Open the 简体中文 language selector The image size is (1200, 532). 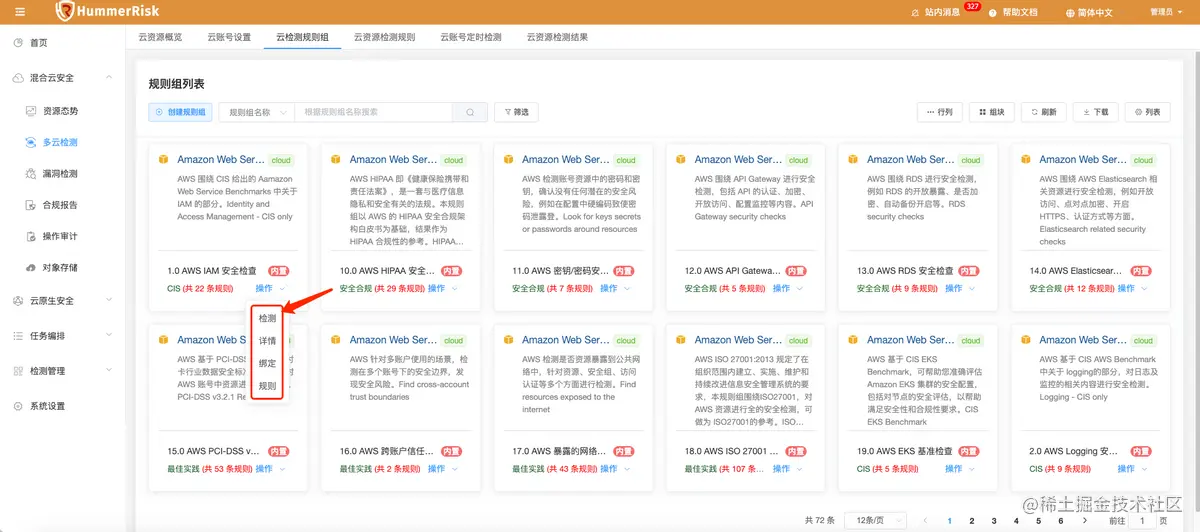tap(1089, 13)
